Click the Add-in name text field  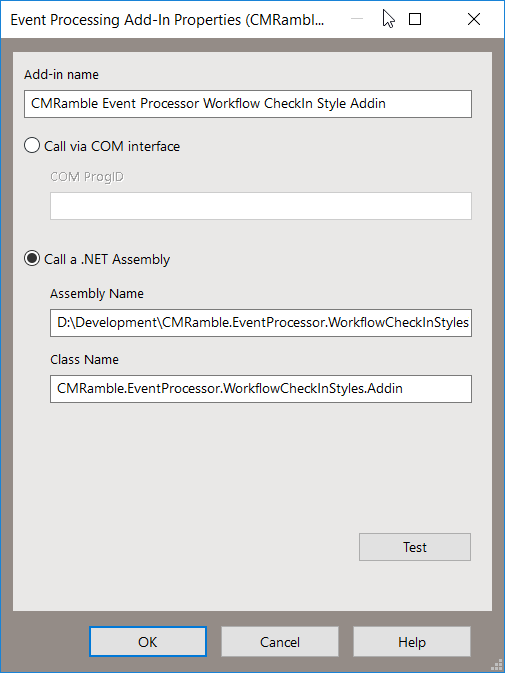click(x=248, y=104)
